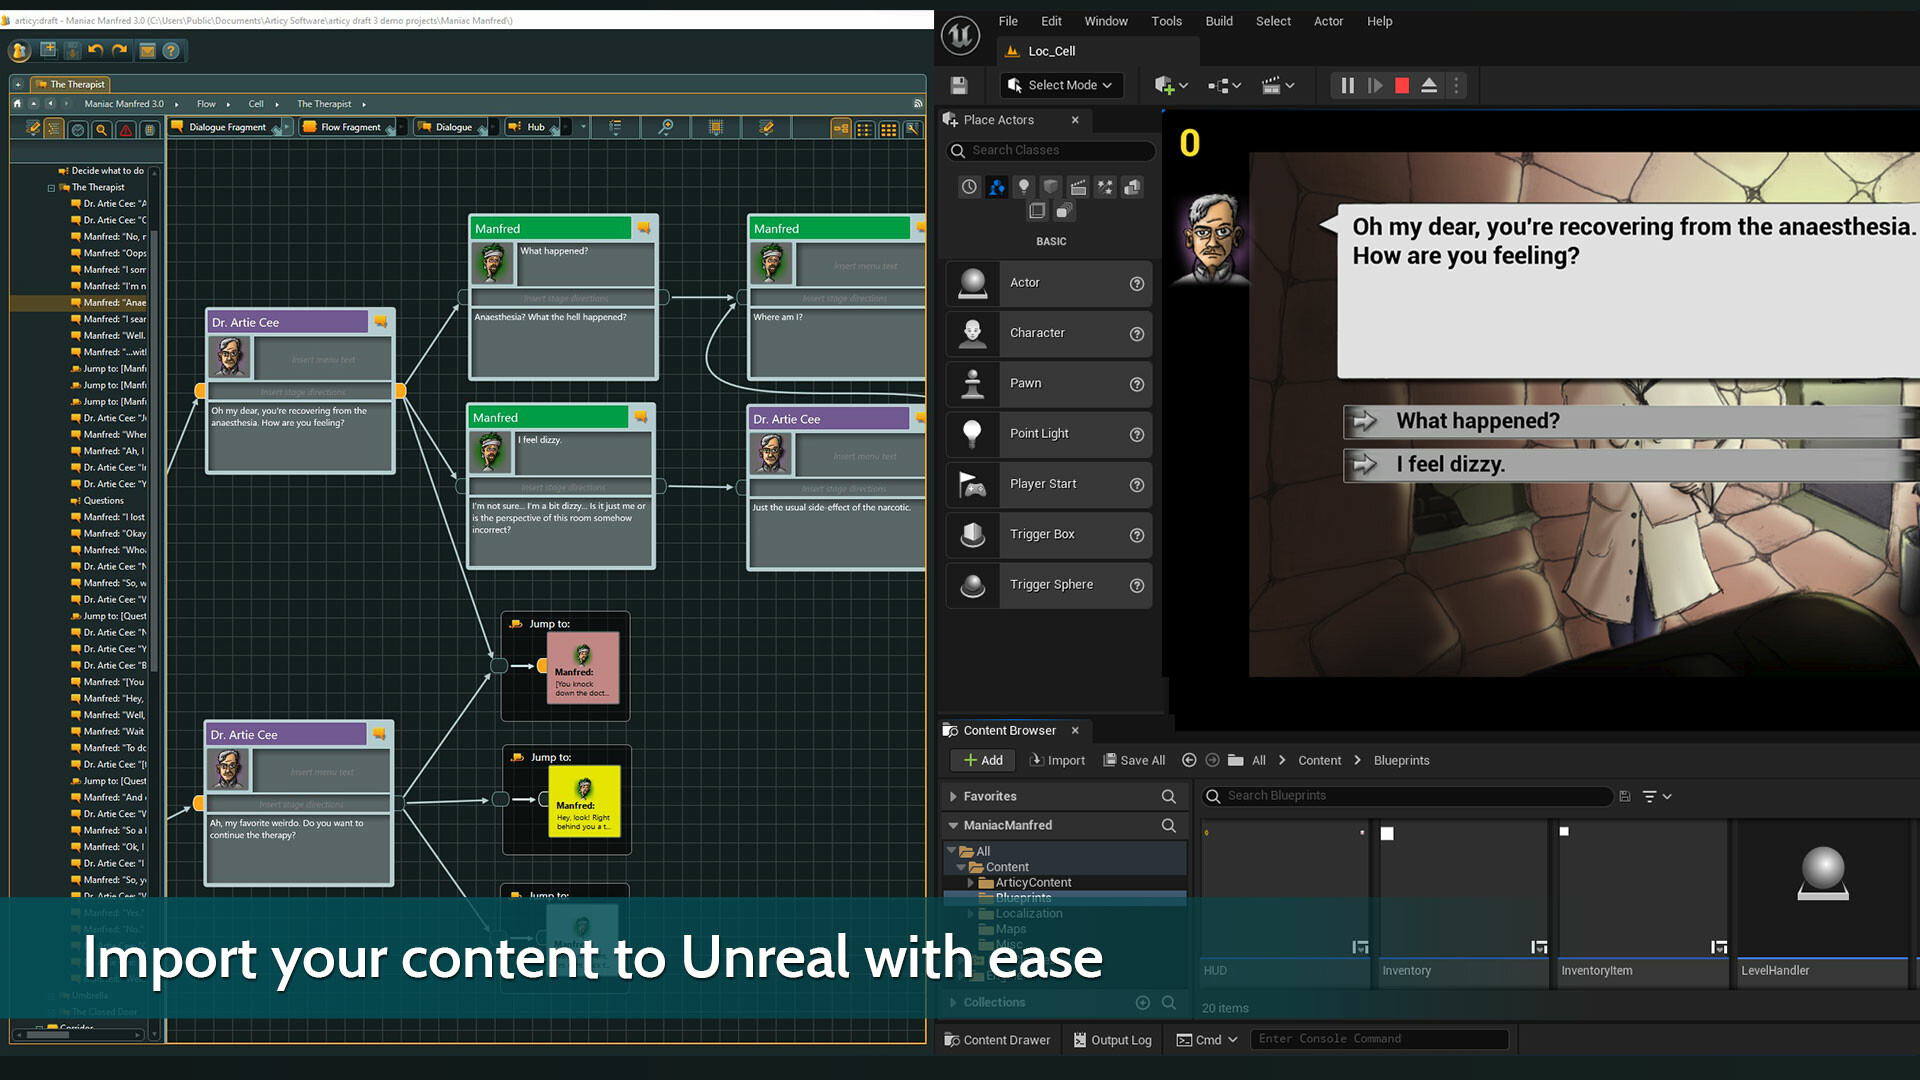Expand the Collections section

952,1002
